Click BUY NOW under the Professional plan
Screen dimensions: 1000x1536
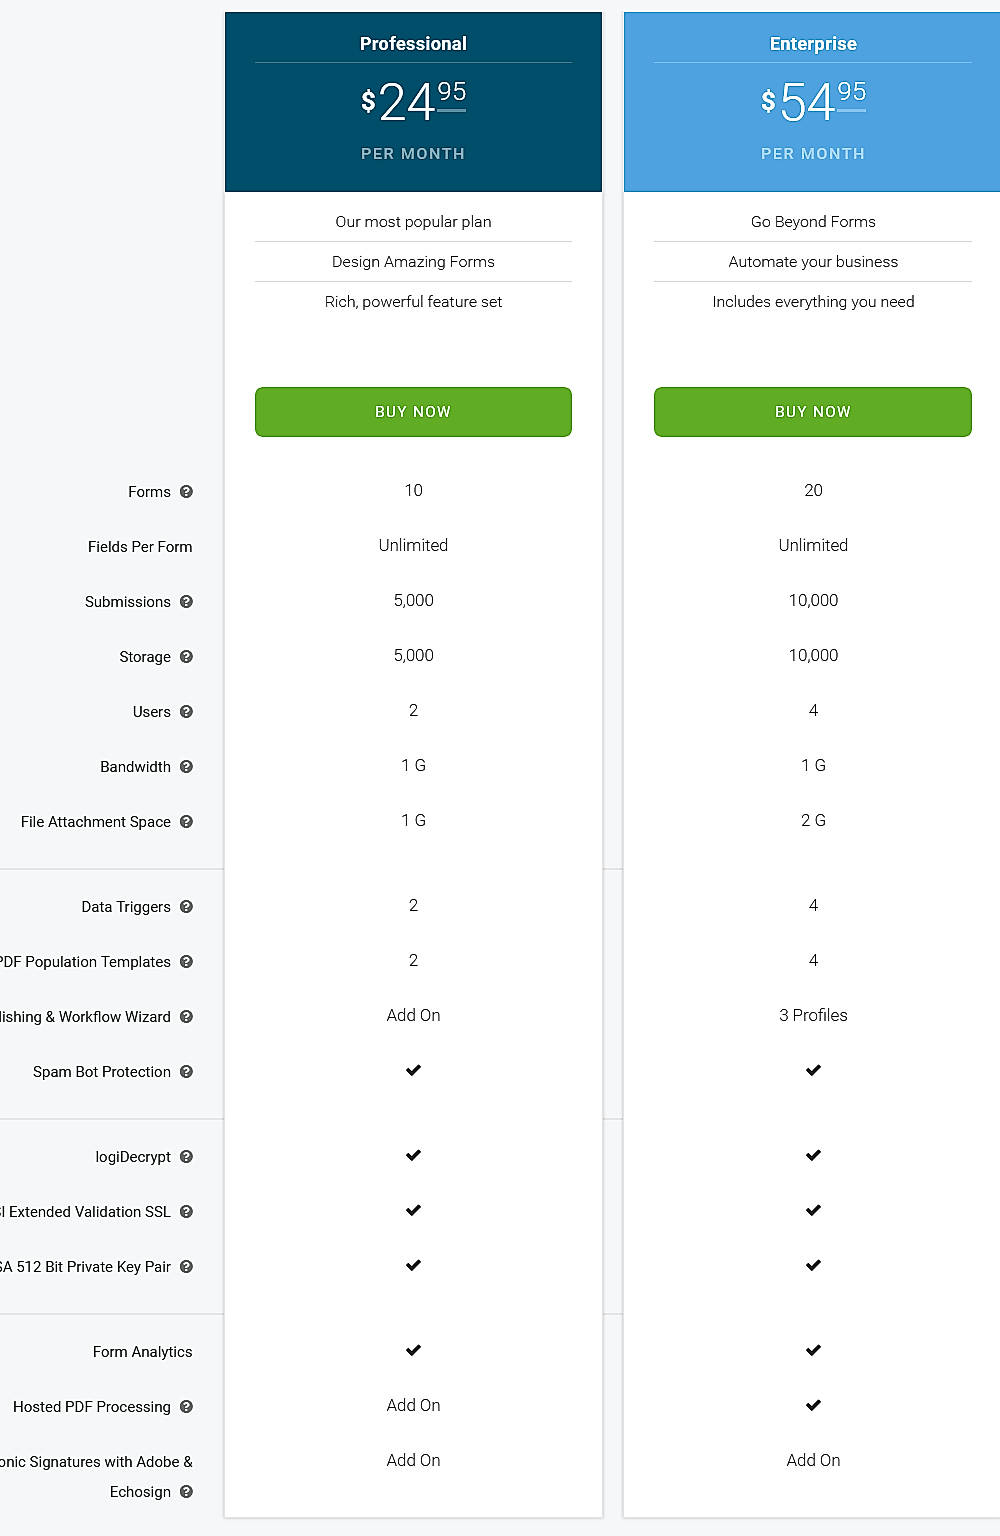coord(413,411)
